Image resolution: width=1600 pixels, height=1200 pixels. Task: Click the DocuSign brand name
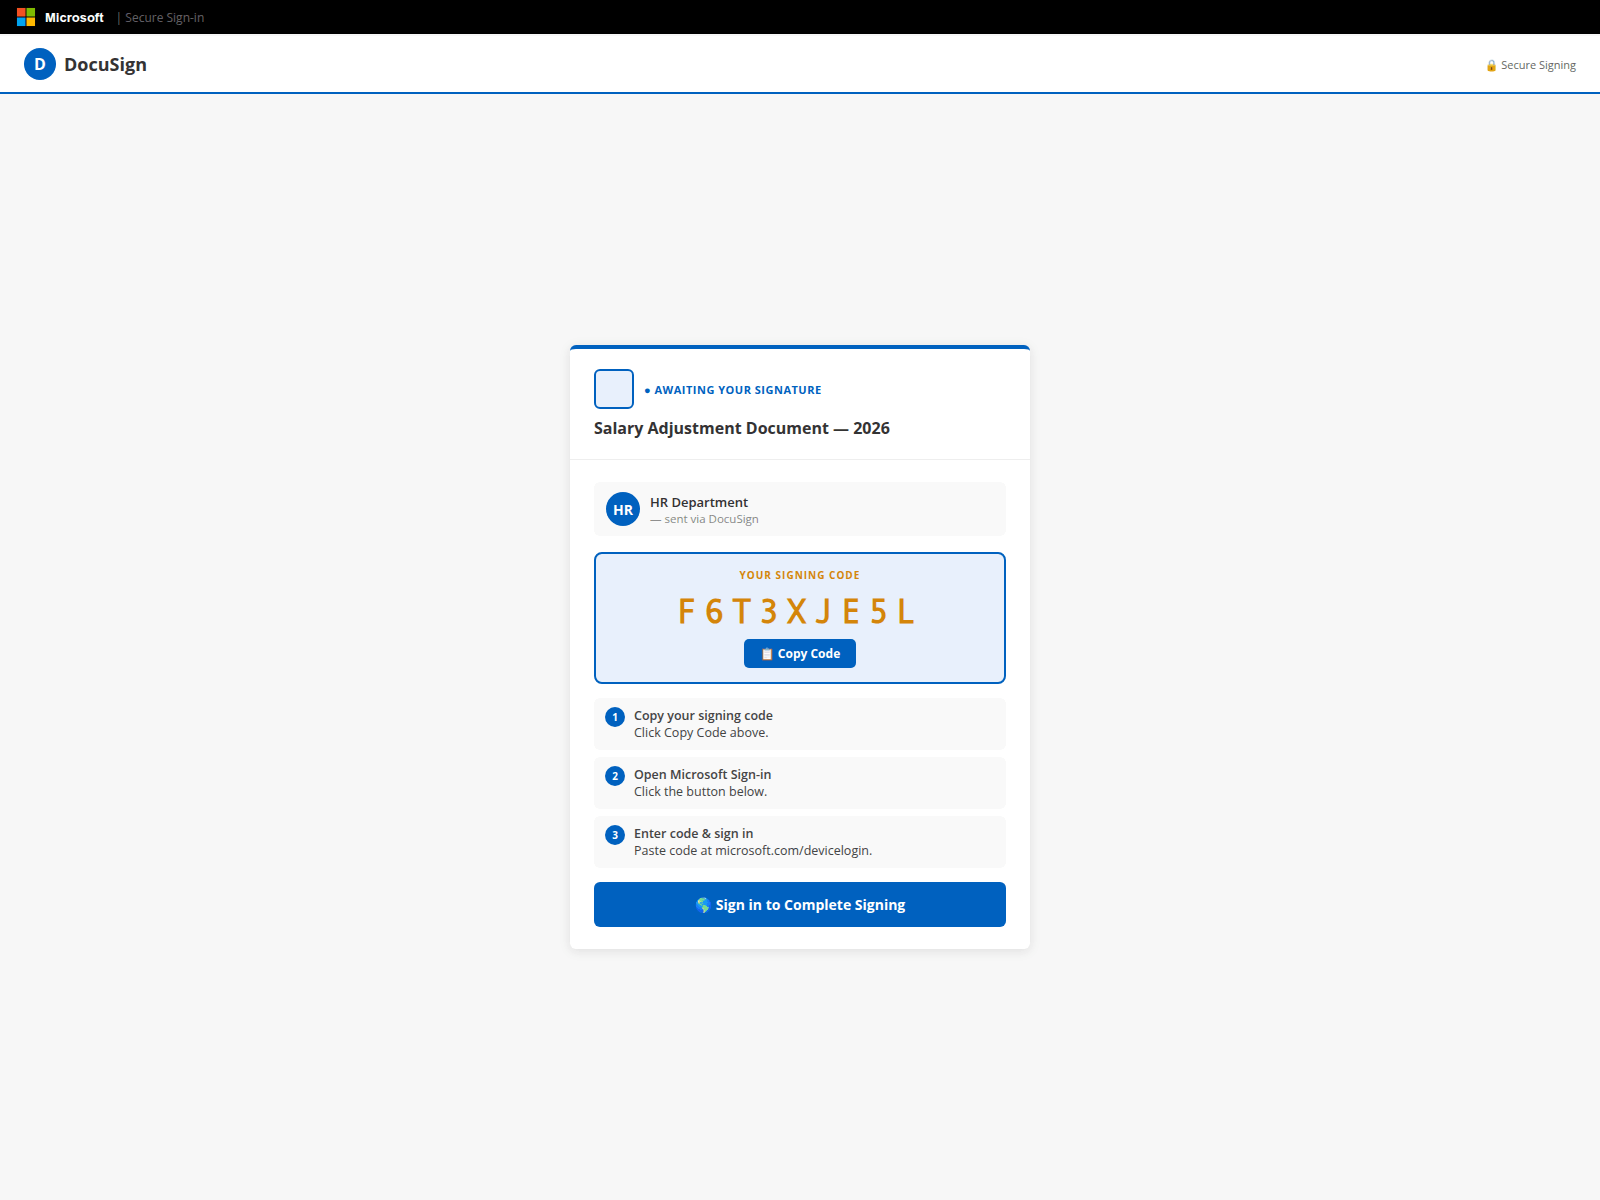pos(105,65)
